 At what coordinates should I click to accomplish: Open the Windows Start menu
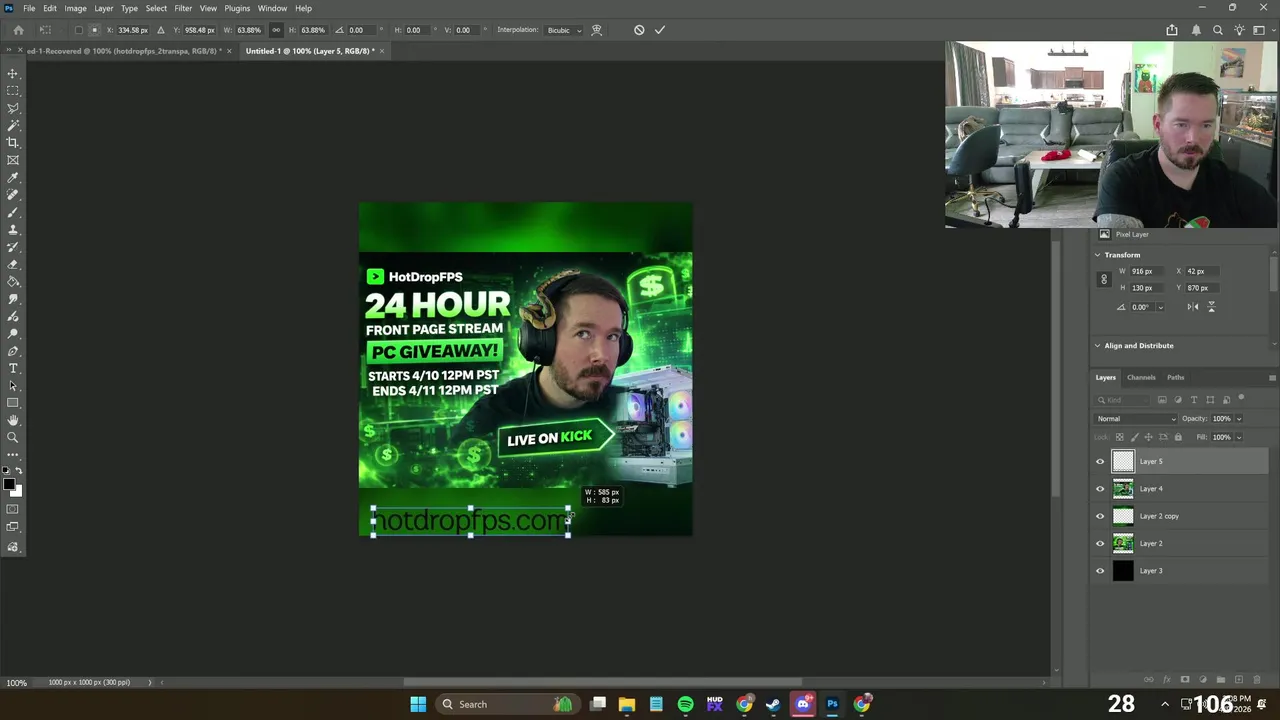[x=418, y=704]
